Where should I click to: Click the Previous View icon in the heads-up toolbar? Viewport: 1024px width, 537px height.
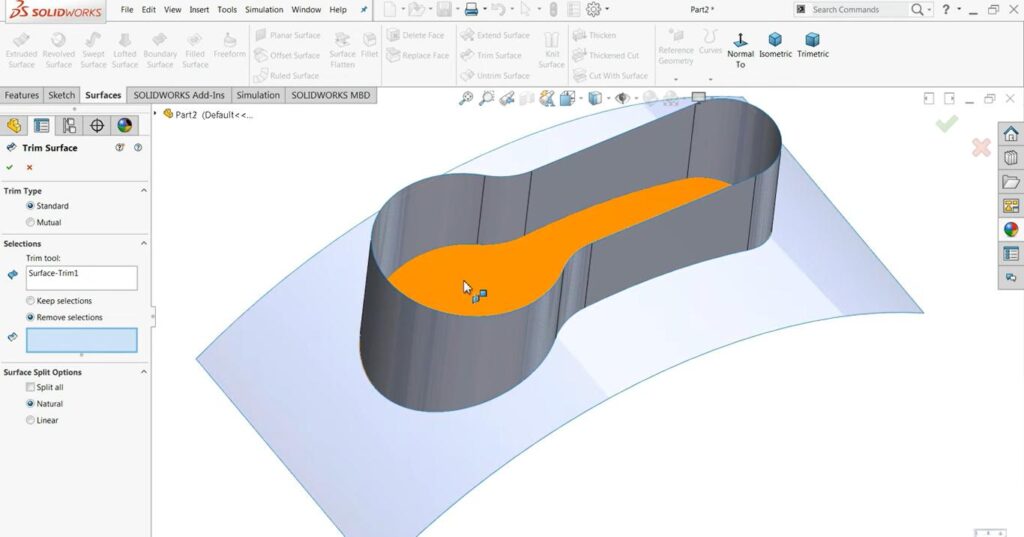[x=507, y=99]
